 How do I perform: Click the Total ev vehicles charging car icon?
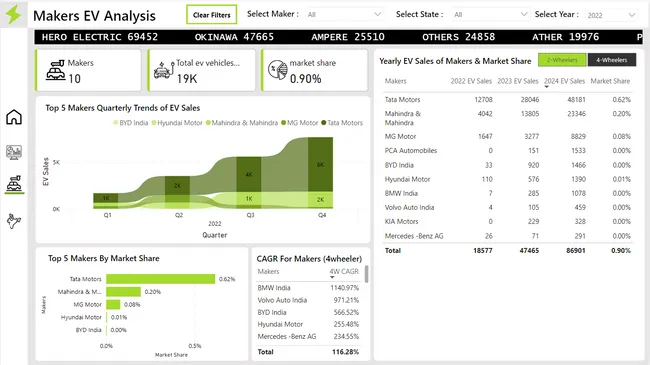164,70
